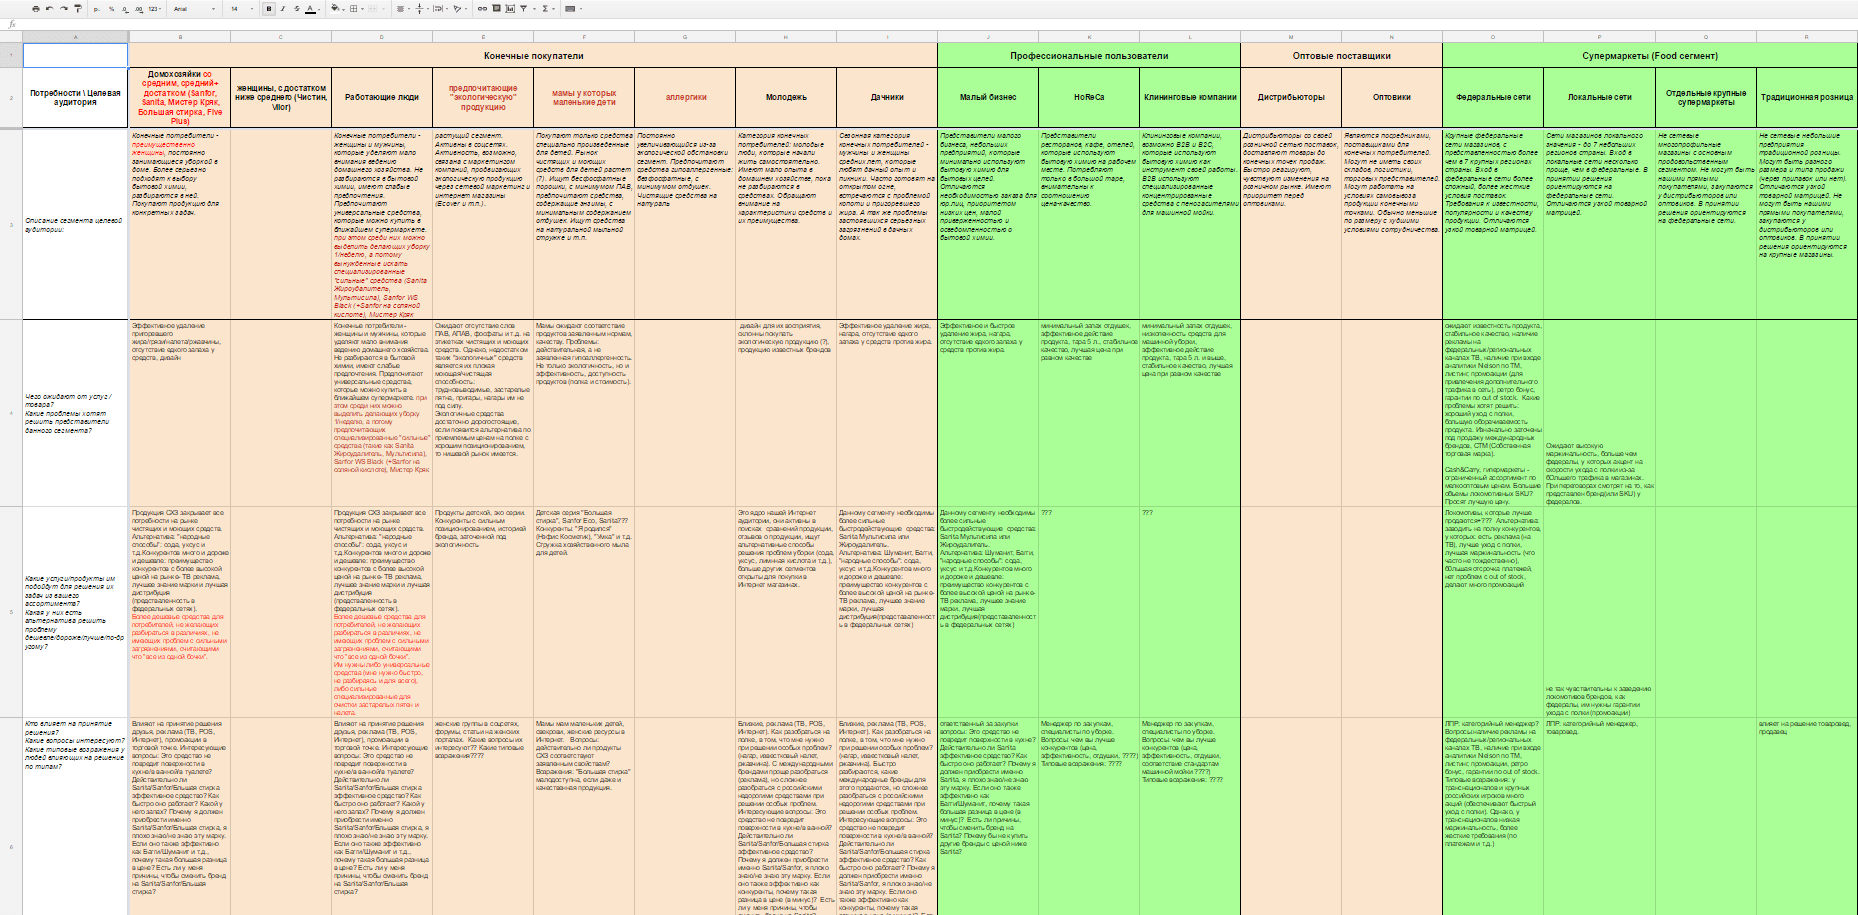Image resolution: width=1858 pixels, height=915 pixels.
Task: Open the Horizontal align dropdown
Action: [403, 9]
